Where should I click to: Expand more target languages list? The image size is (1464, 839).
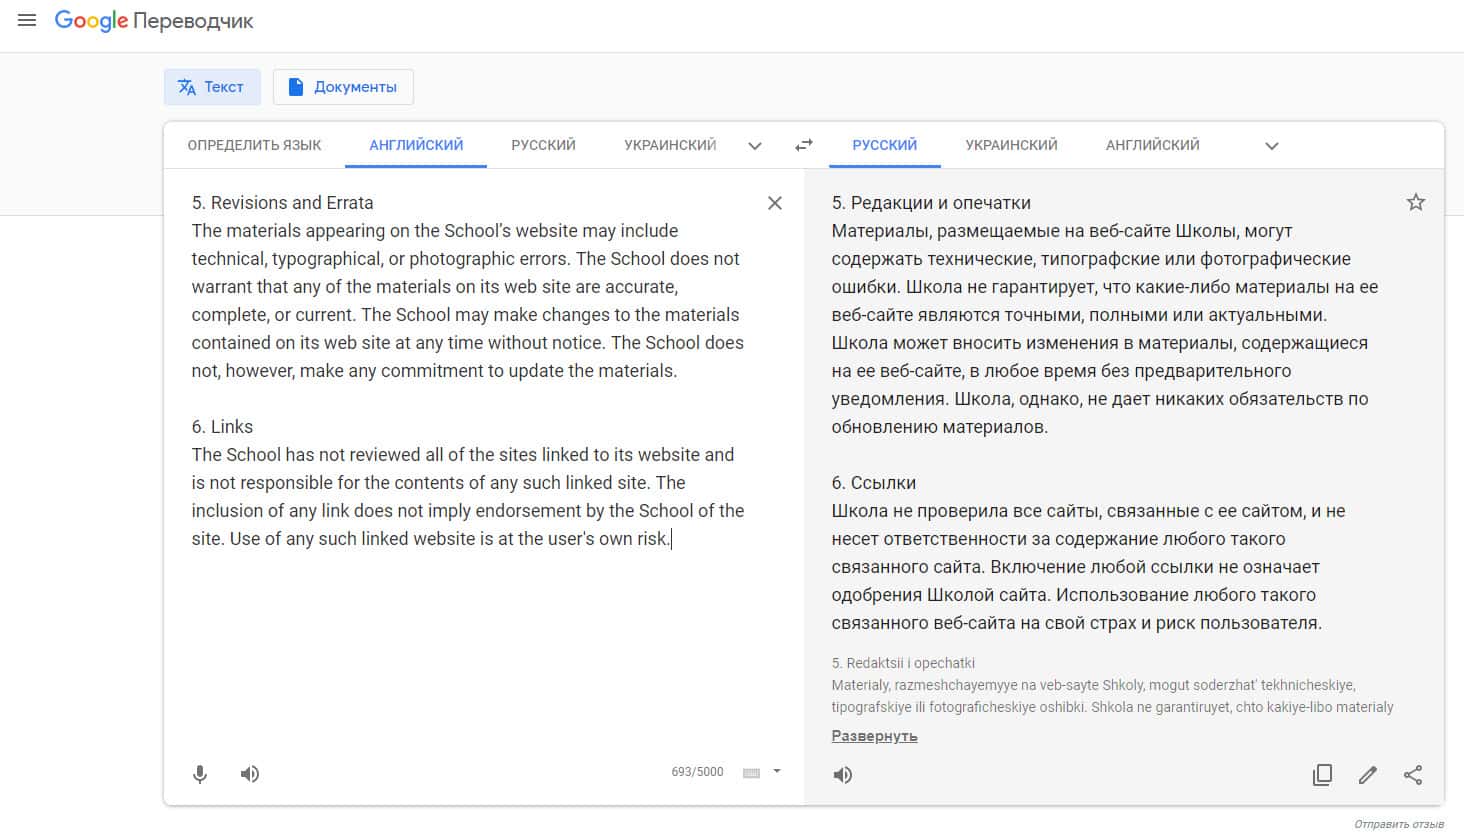[x=1272, y=146]
